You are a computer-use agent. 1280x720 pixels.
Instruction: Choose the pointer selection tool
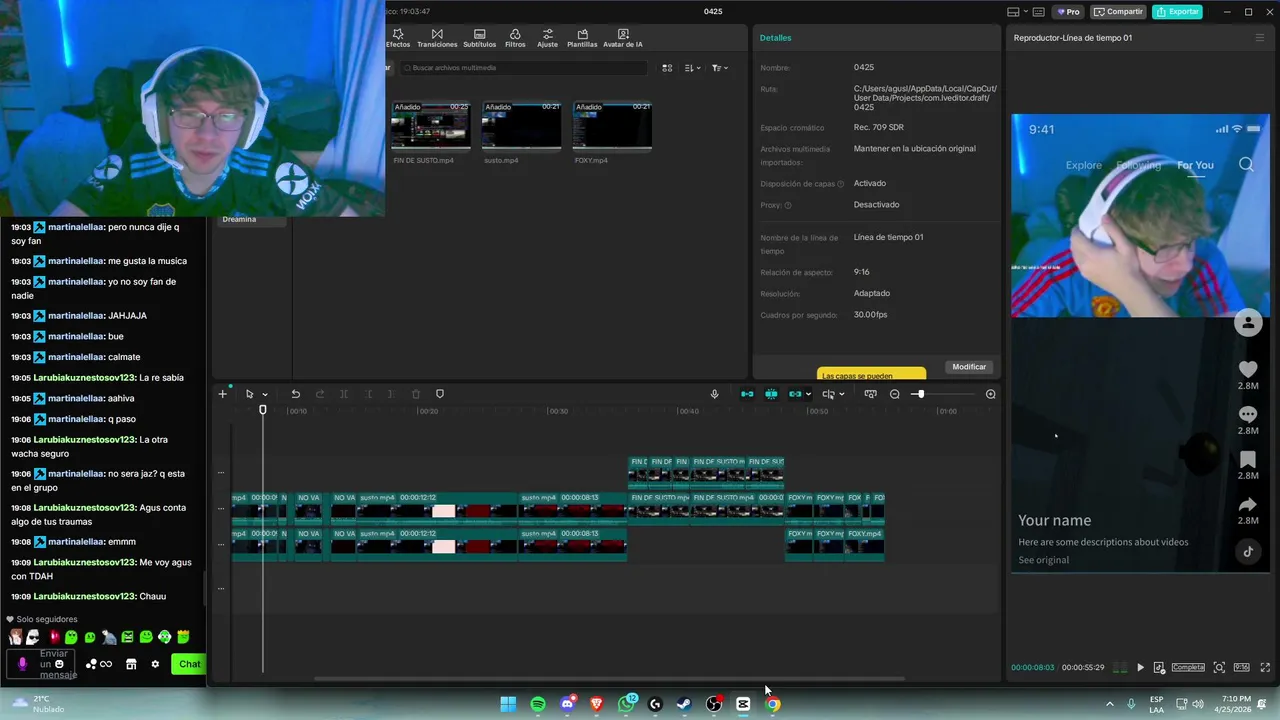click(250, 394)
